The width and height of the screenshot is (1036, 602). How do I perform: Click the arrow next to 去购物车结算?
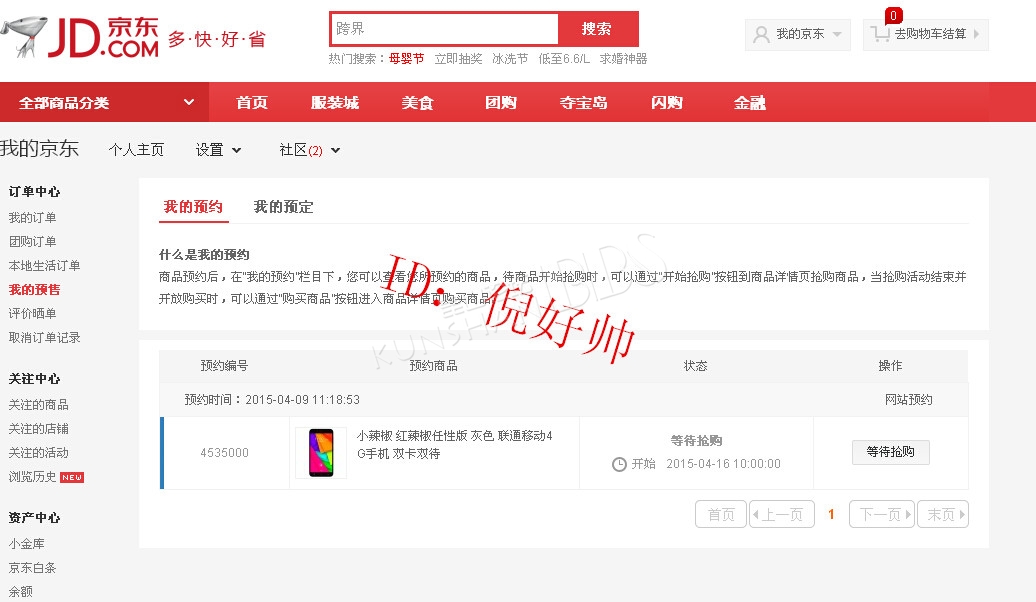(x=977, y=34)
